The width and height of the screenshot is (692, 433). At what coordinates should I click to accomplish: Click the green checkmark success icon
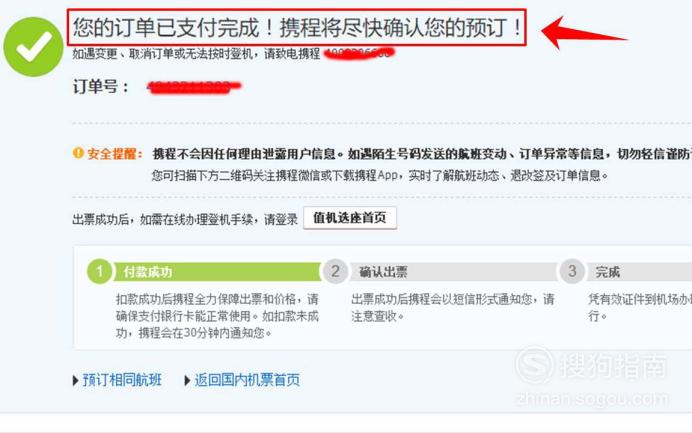34,47
